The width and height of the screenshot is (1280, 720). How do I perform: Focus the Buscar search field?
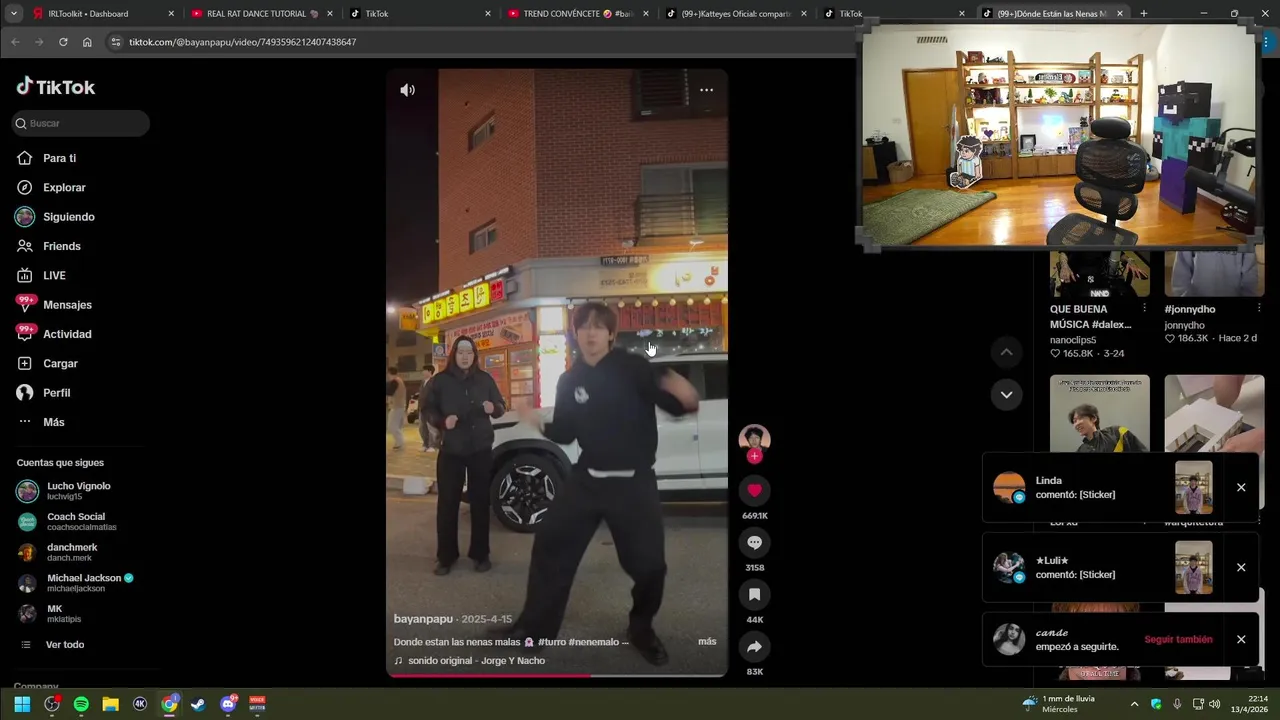coord(81,123)
